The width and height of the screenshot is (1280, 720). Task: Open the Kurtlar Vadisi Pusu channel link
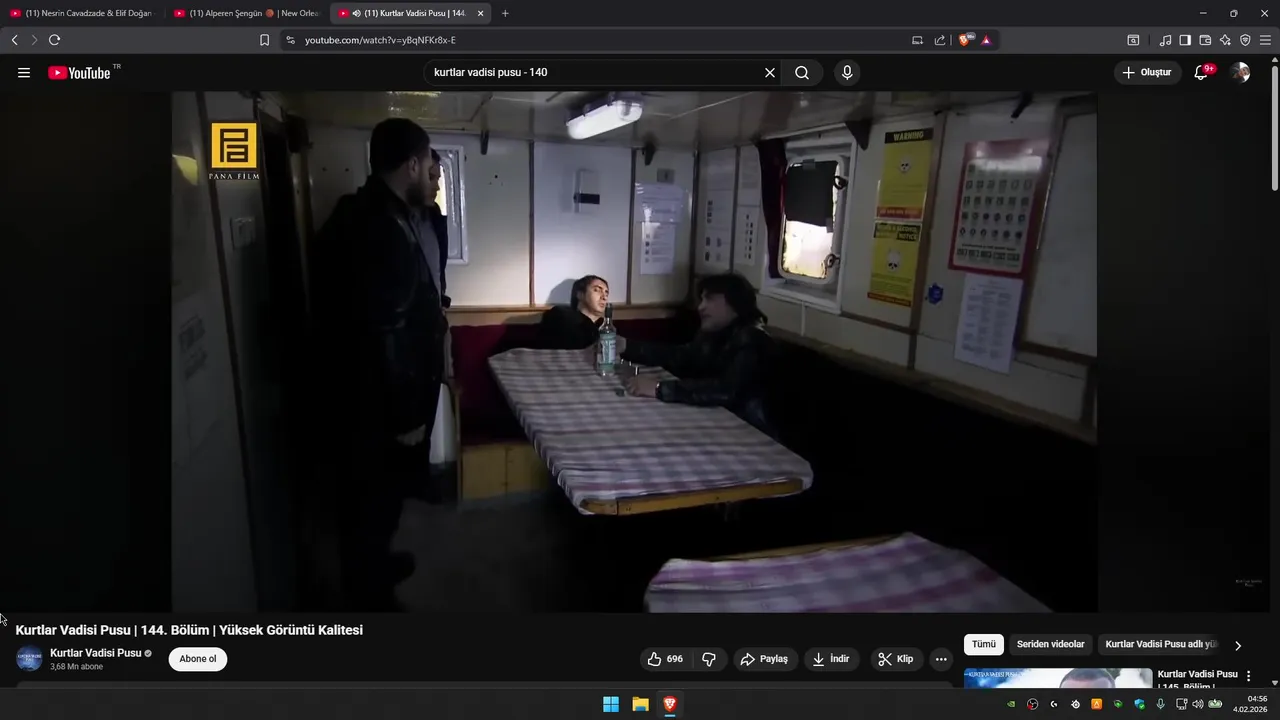pyautogui.click(x=96, y=653)
